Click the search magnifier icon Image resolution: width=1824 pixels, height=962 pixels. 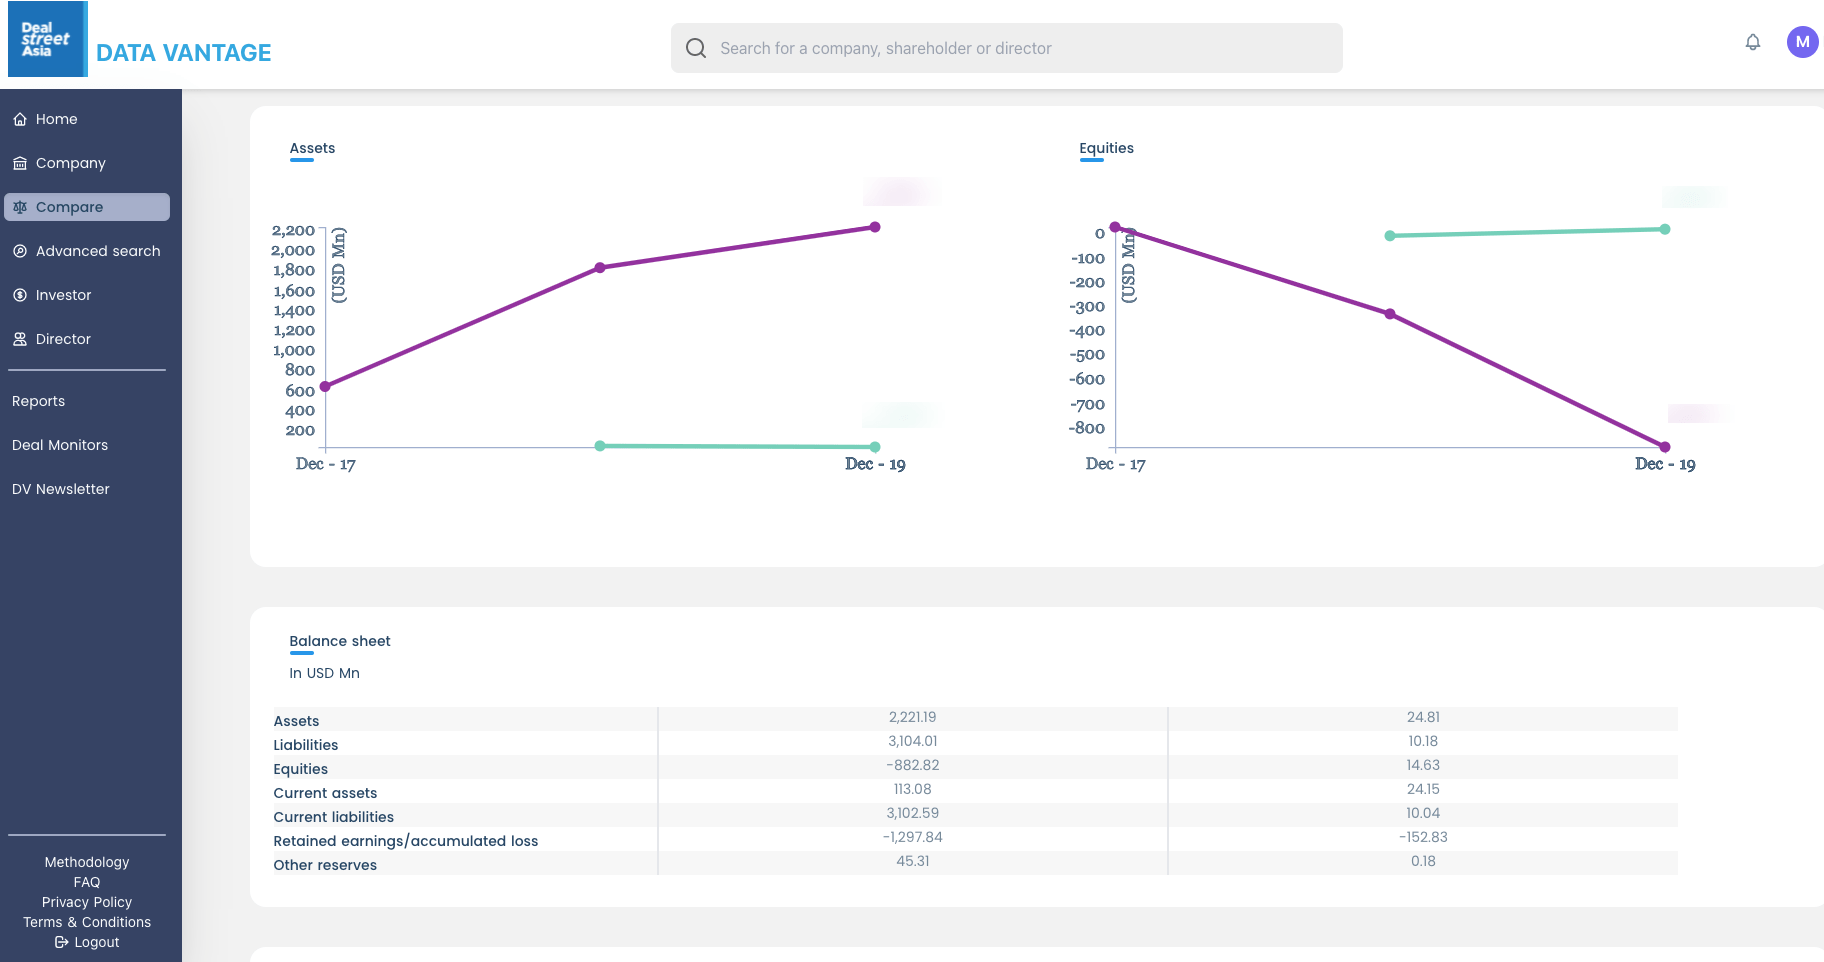pos(696,48)
